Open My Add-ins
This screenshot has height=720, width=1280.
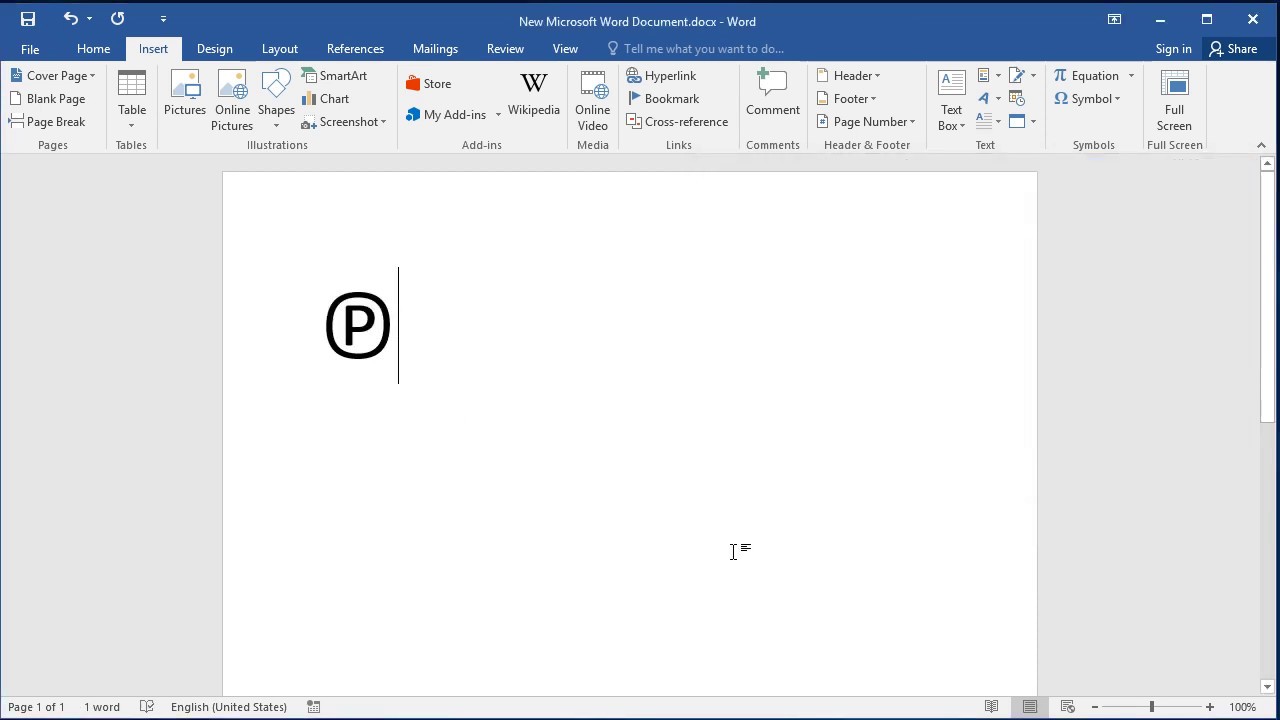(x=446, y=115)
